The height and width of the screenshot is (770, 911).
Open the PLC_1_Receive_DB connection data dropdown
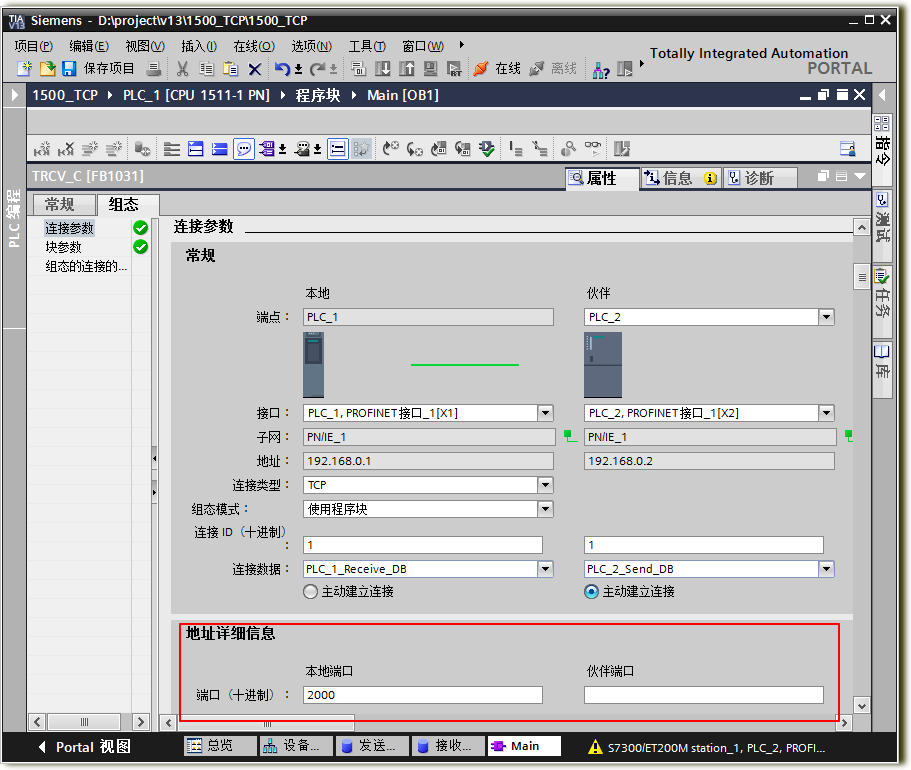(545, 569)
